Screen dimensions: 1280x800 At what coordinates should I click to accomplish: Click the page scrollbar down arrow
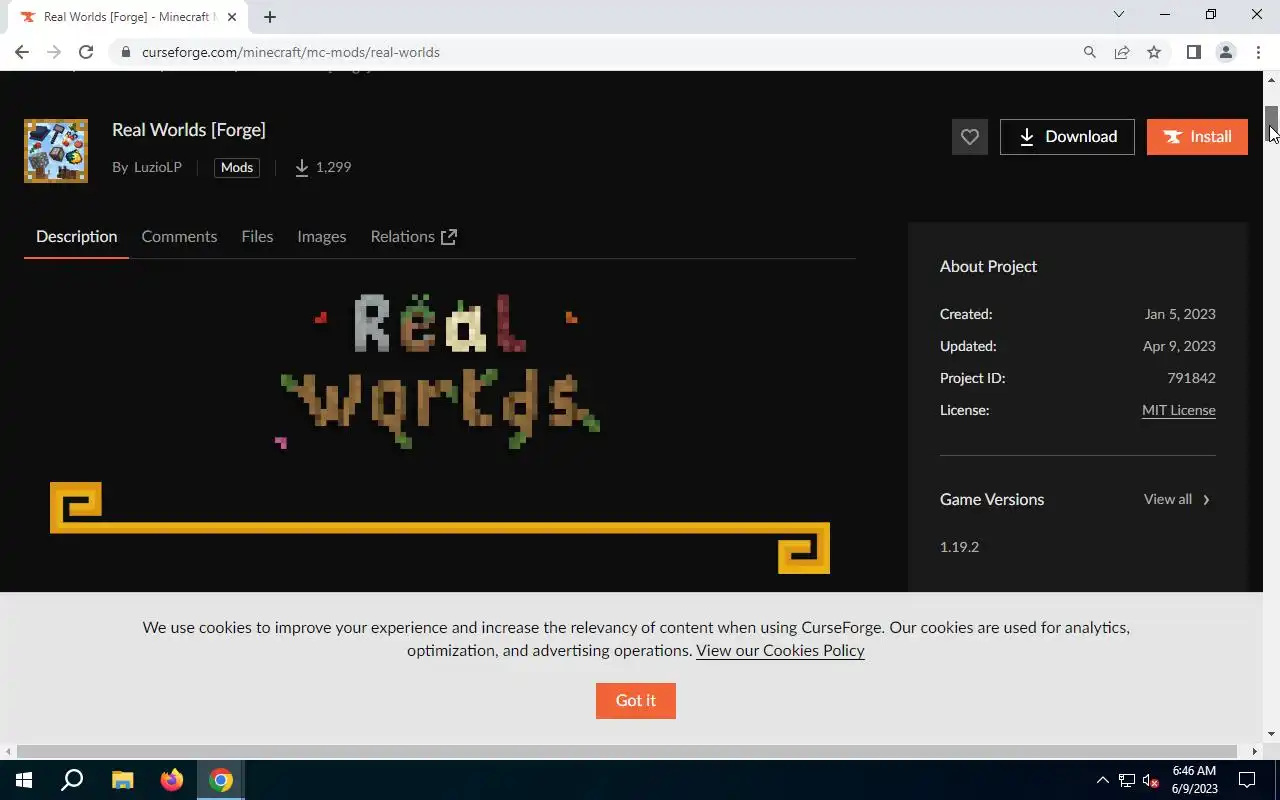(1272, 735)
